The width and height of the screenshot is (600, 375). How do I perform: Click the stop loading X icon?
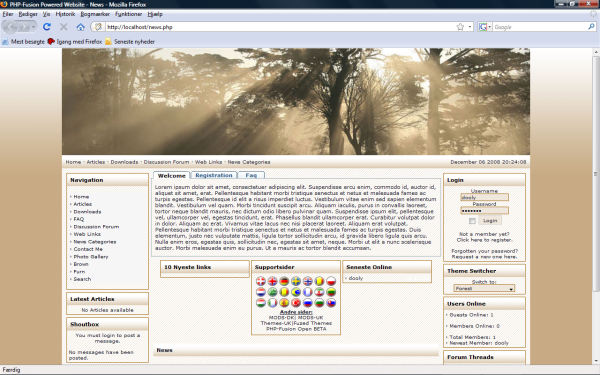(64, 27)
